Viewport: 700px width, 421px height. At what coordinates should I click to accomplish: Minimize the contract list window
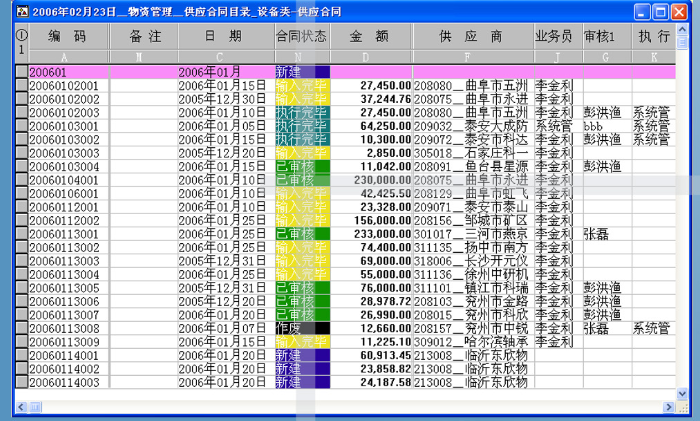coord(636,12)
